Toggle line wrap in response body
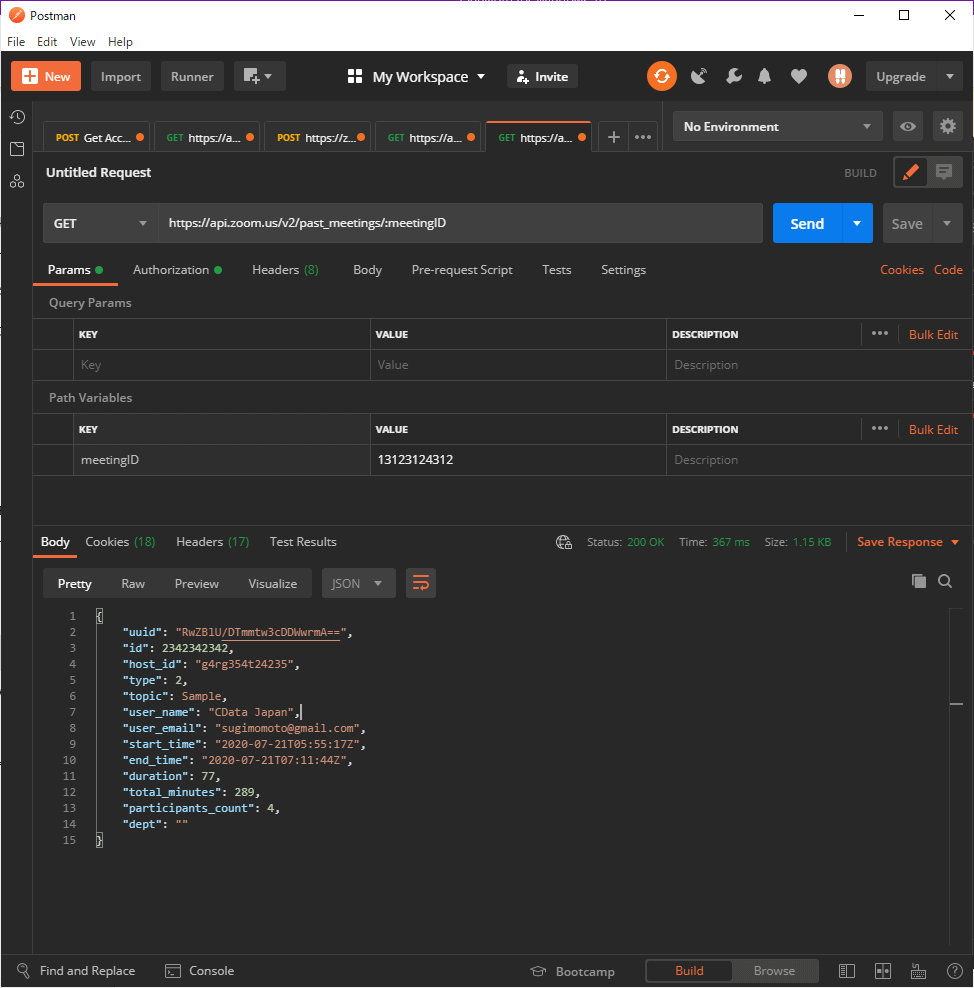This screenshot has width=974, height=988. pyautogui.click(x=421, y=583)
